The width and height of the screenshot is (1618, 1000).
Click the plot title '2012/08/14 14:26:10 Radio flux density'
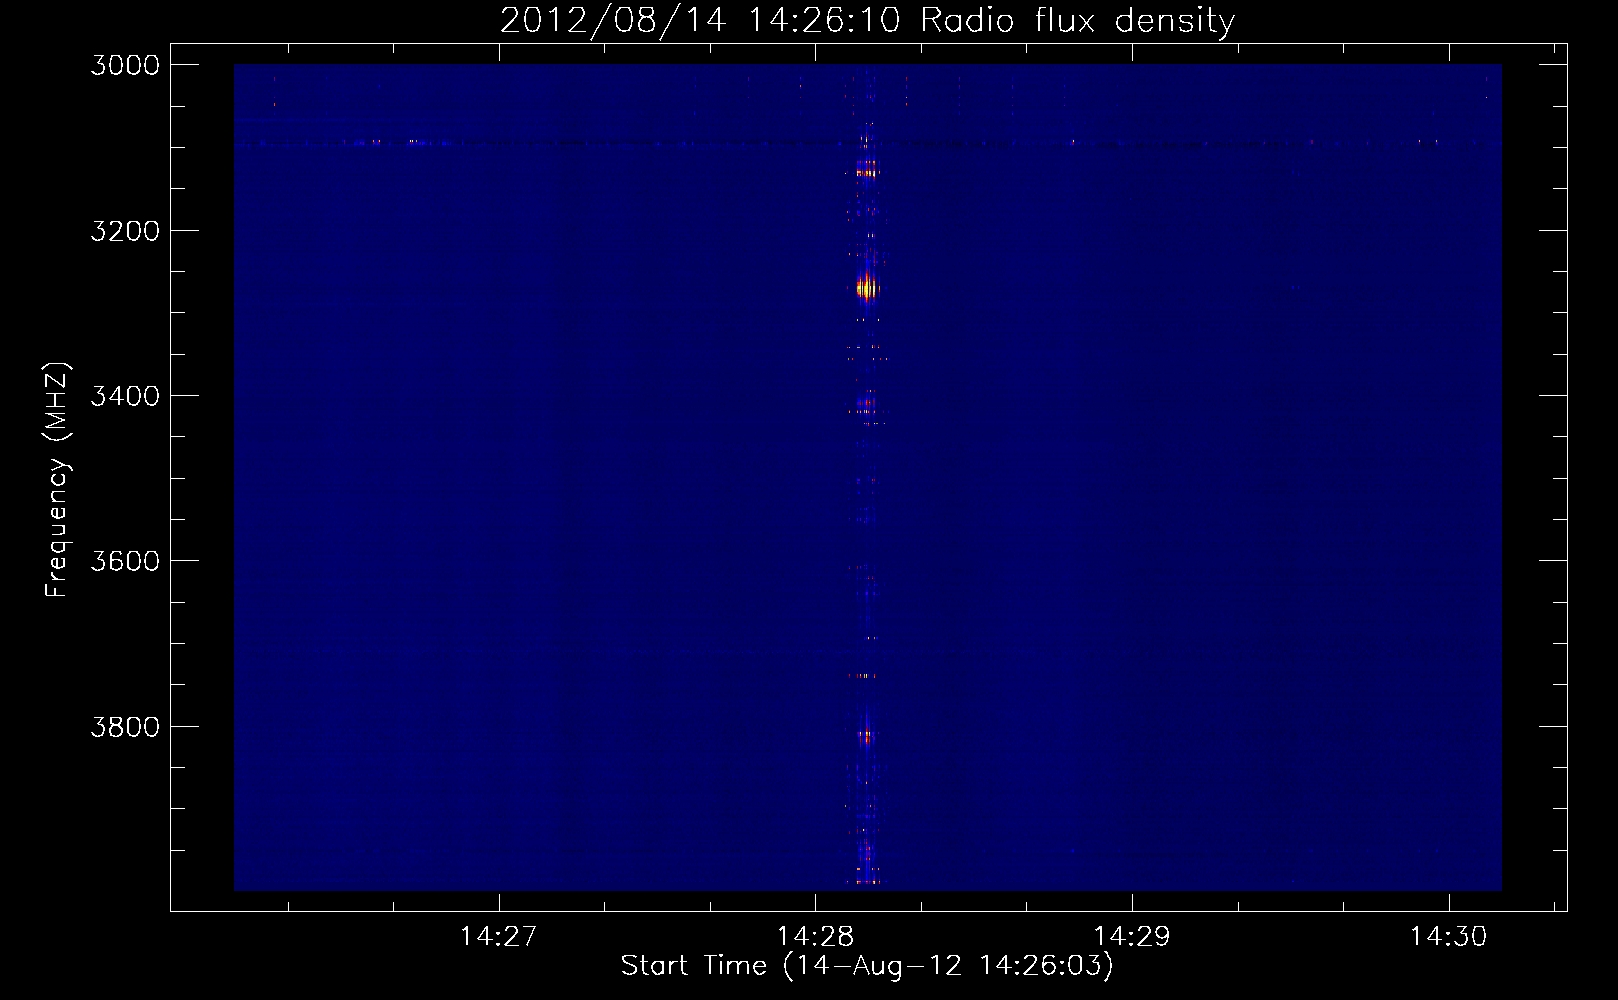click(867, 21)
